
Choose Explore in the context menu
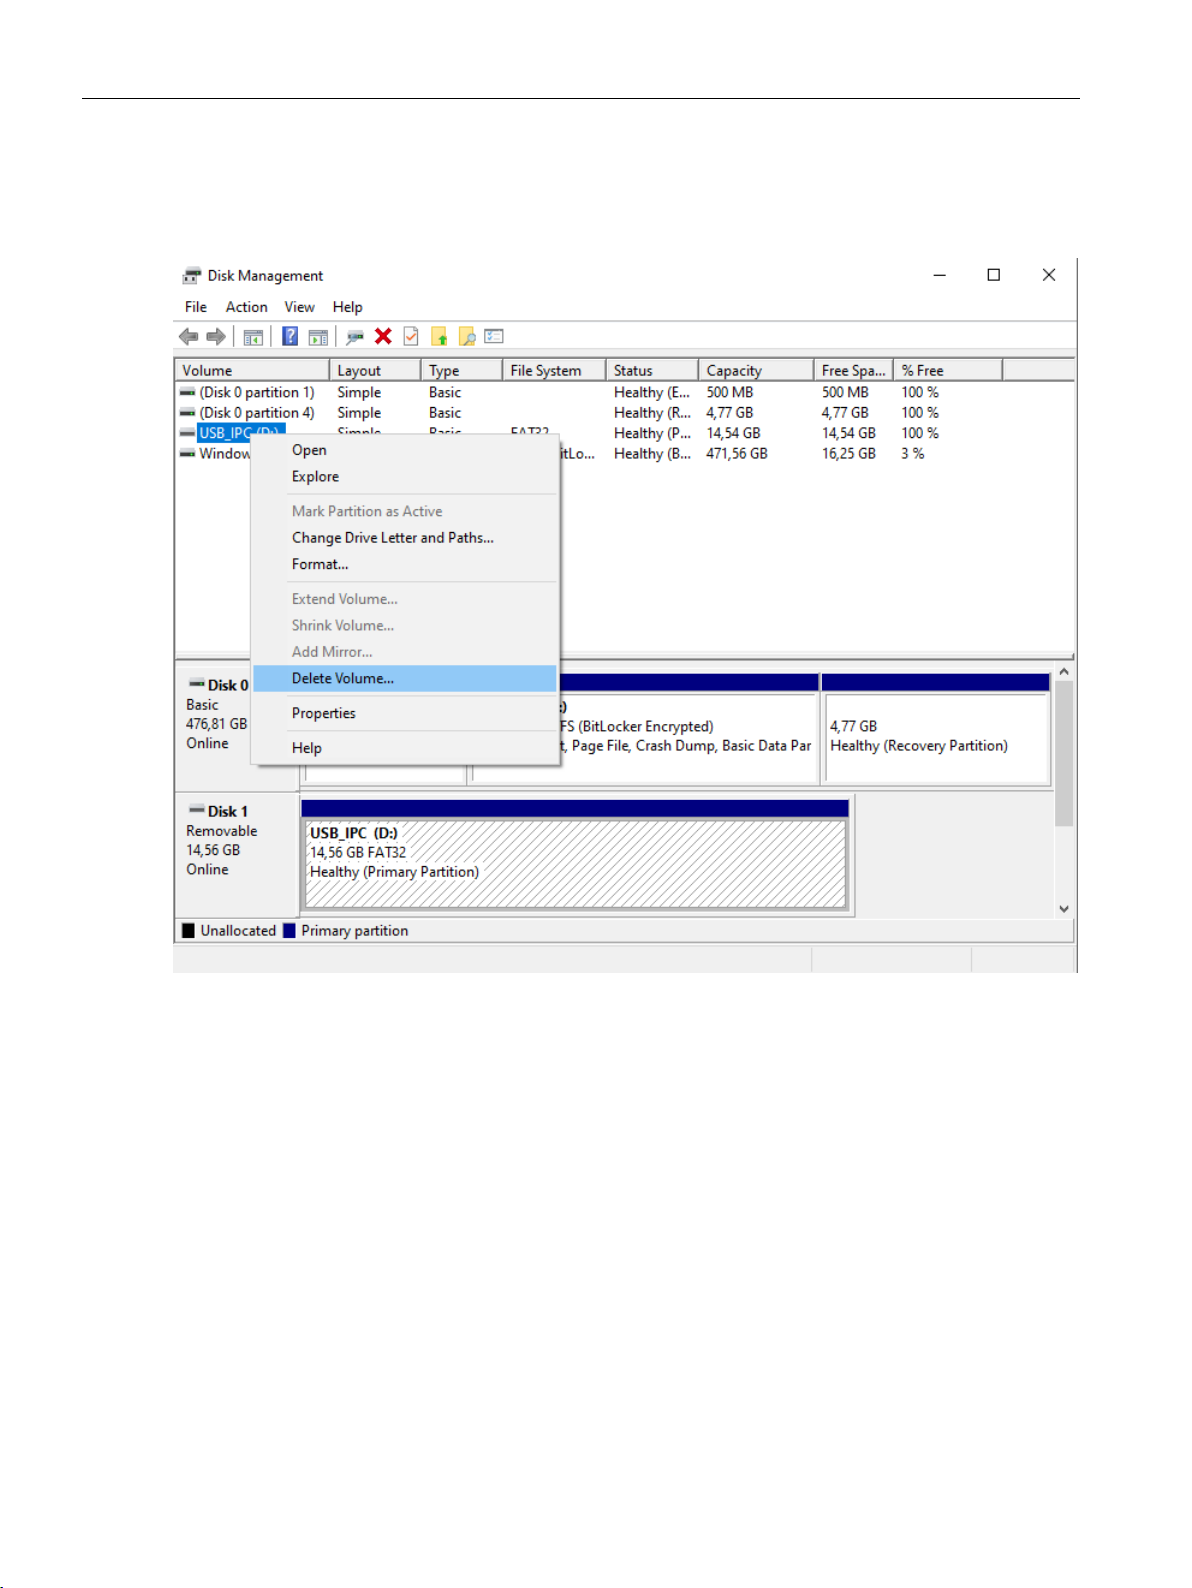[x=405, y=477]
